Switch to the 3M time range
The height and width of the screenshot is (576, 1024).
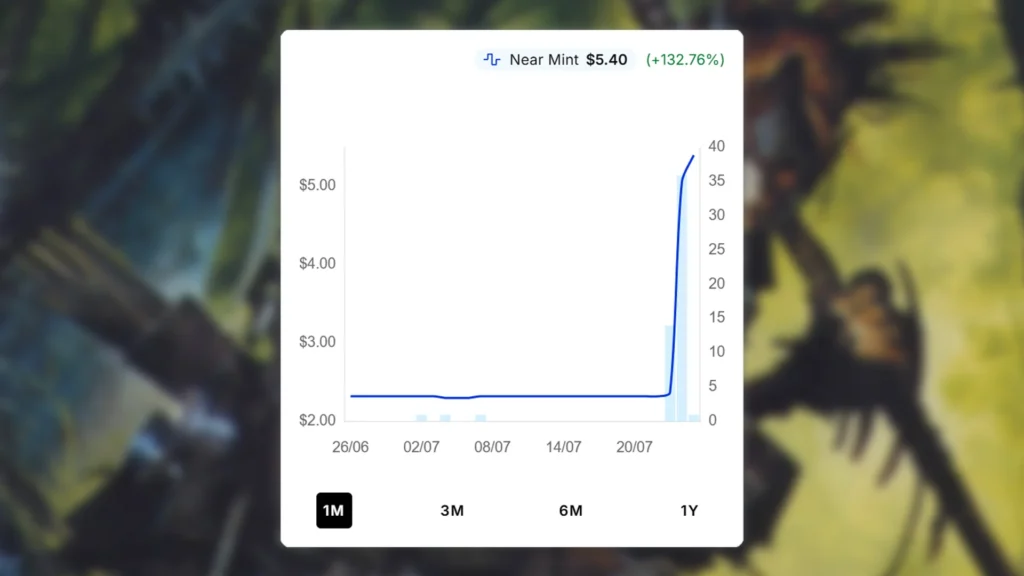point(453,511)
